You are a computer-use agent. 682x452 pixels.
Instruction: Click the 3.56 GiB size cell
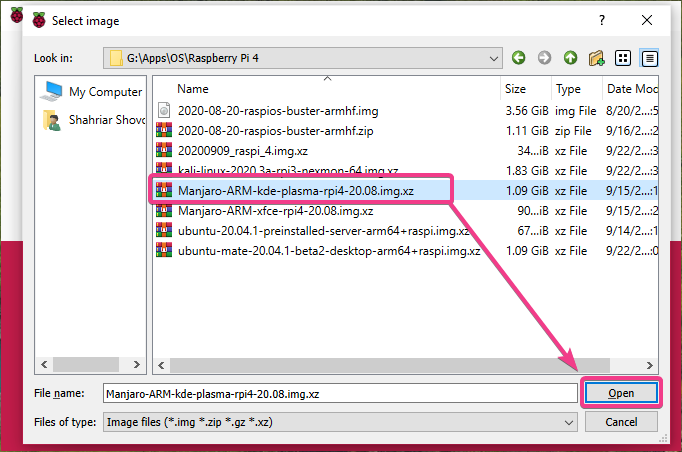[527, 111]
